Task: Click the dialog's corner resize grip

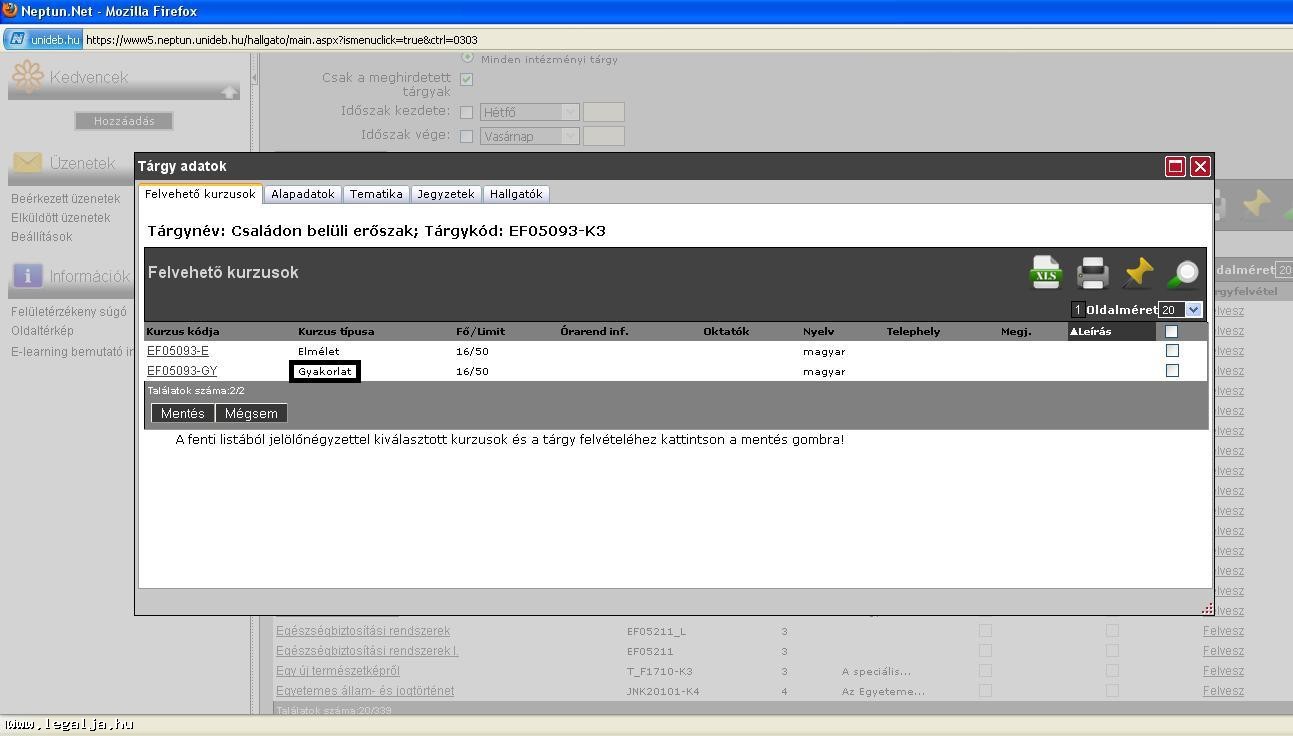Action: [1207, 608]
